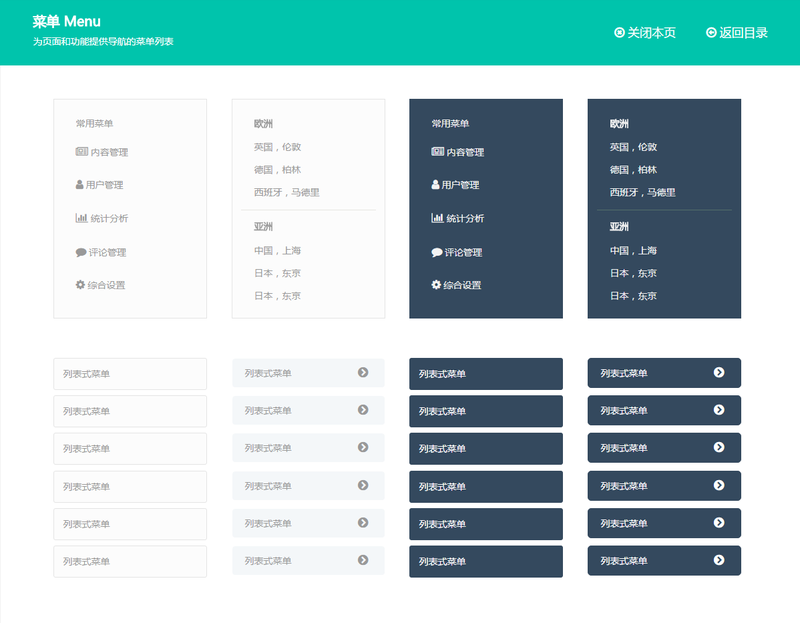Viewport: 800px width, 623px height.
Task: Click the 返回目录 link in header
Action: point(743,33)
